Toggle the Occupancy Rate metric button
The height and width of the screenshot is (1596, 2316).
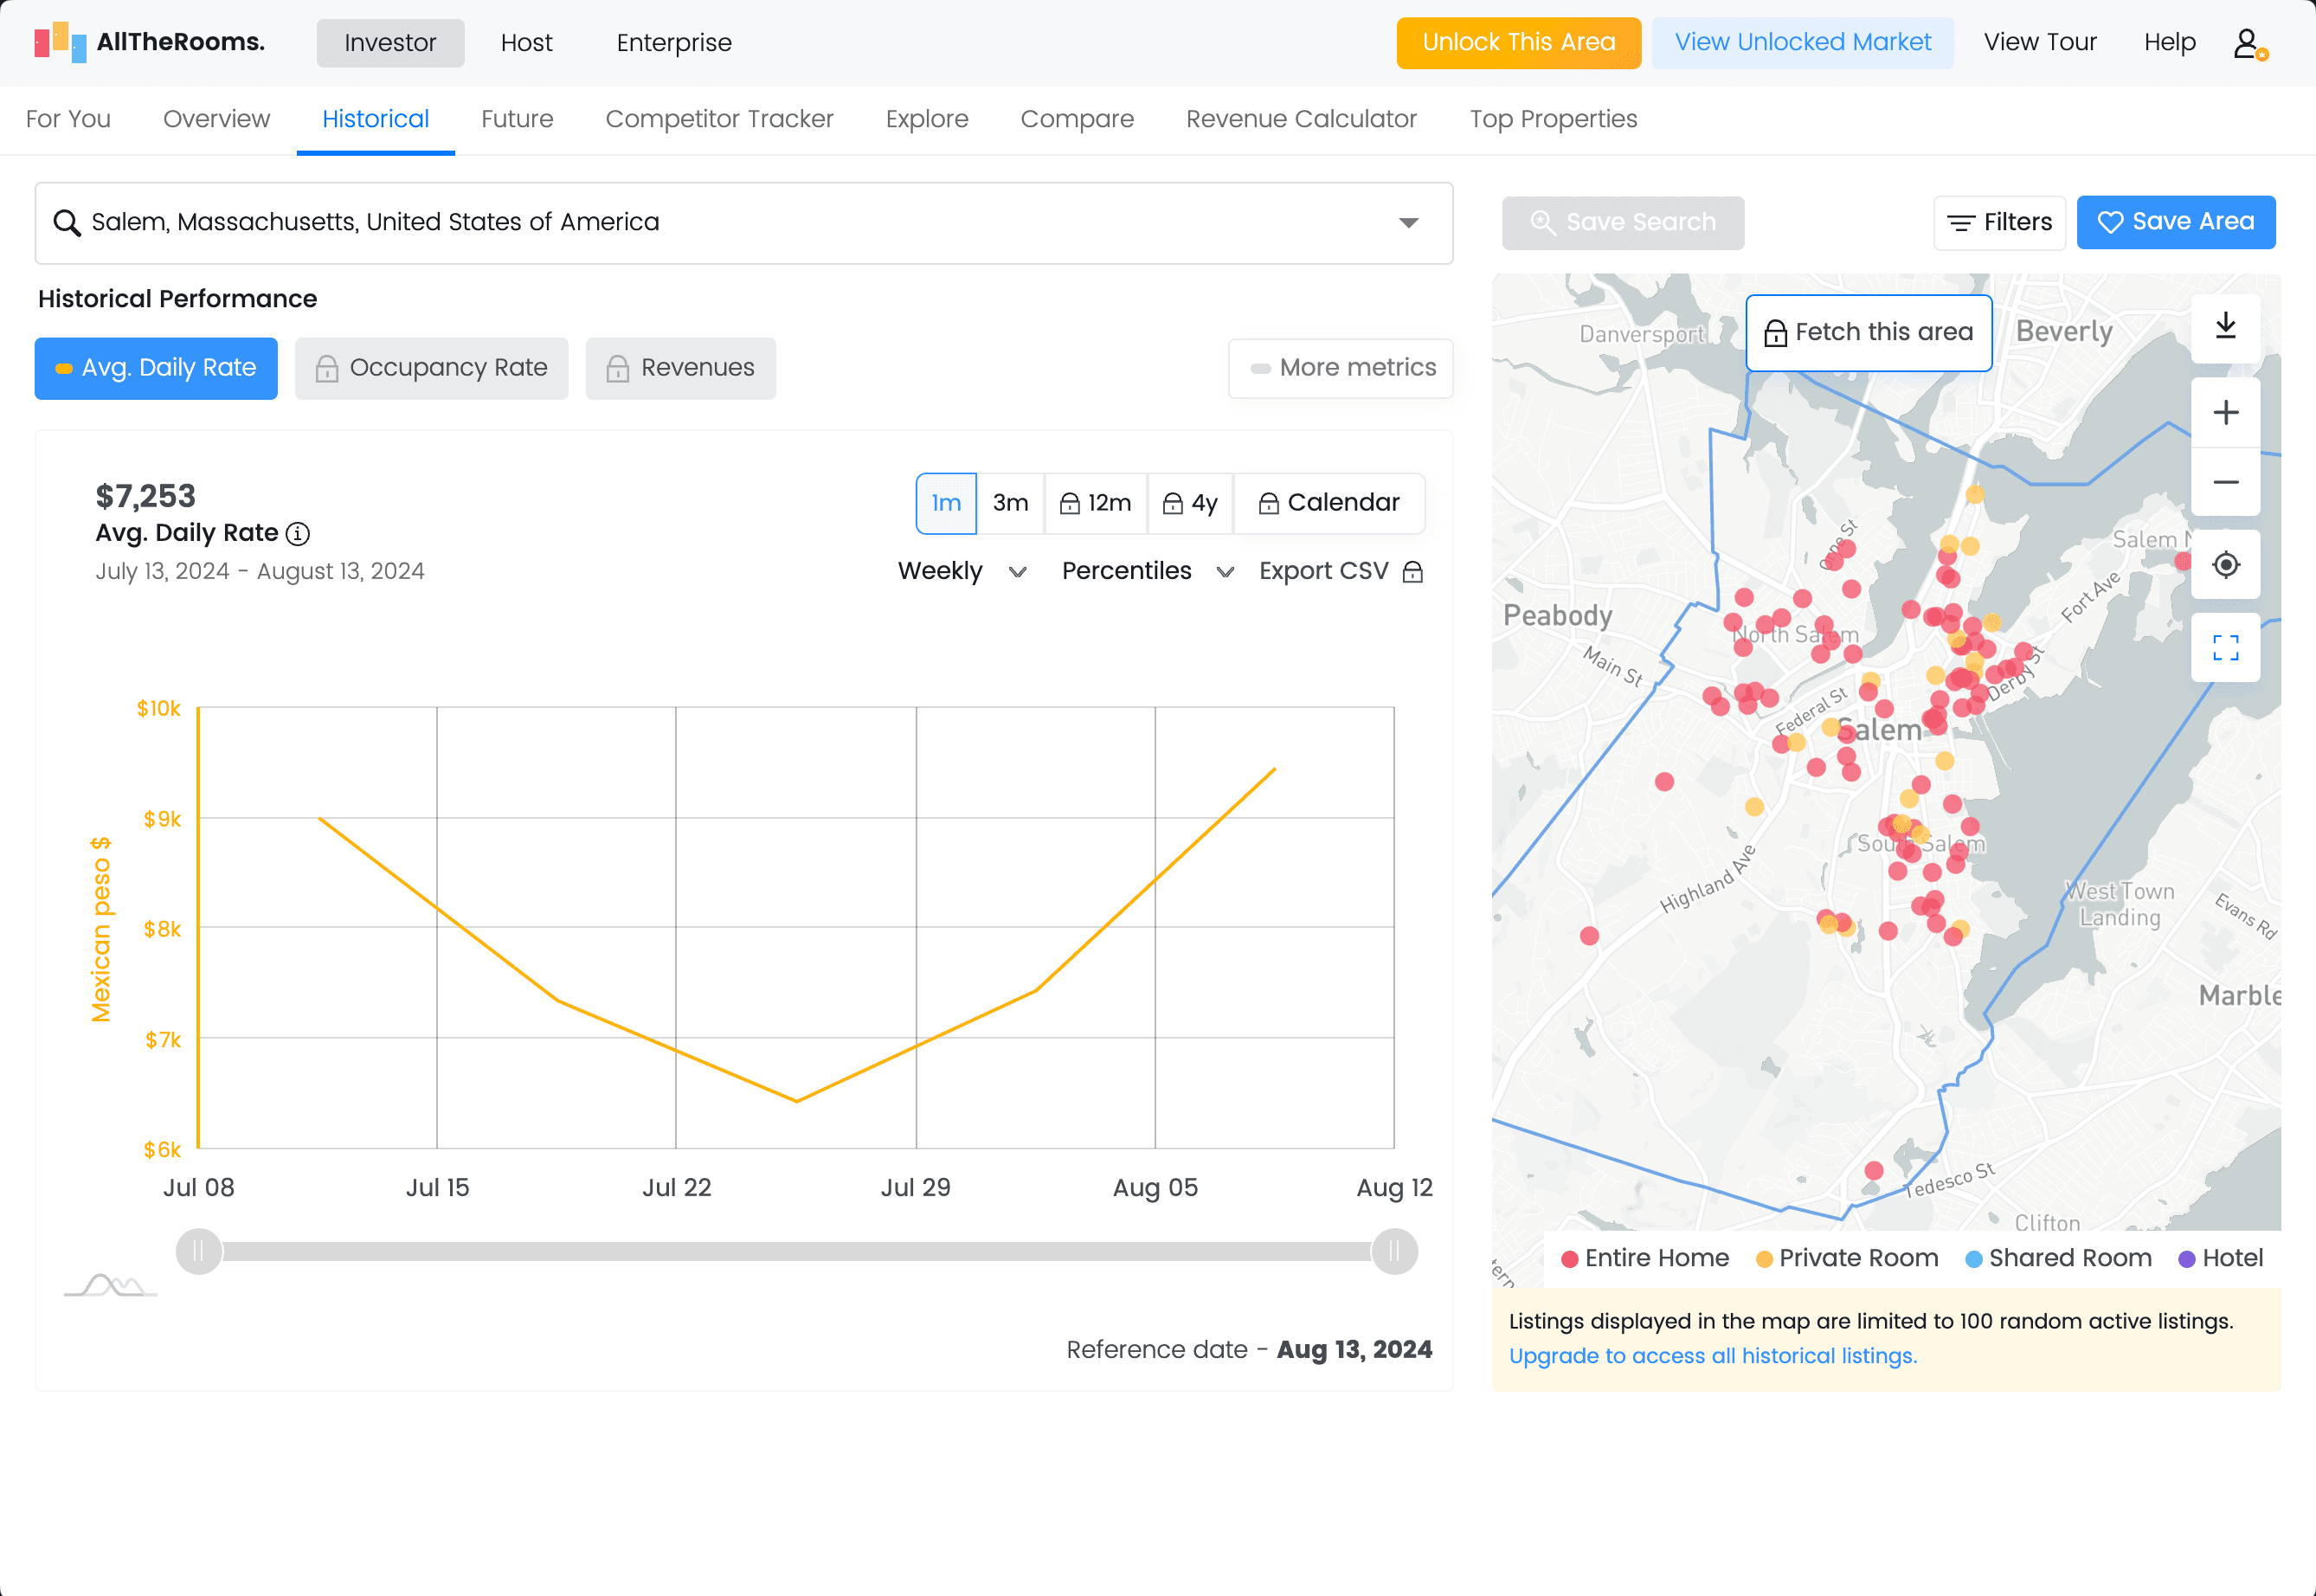click(x=429, y=368)
